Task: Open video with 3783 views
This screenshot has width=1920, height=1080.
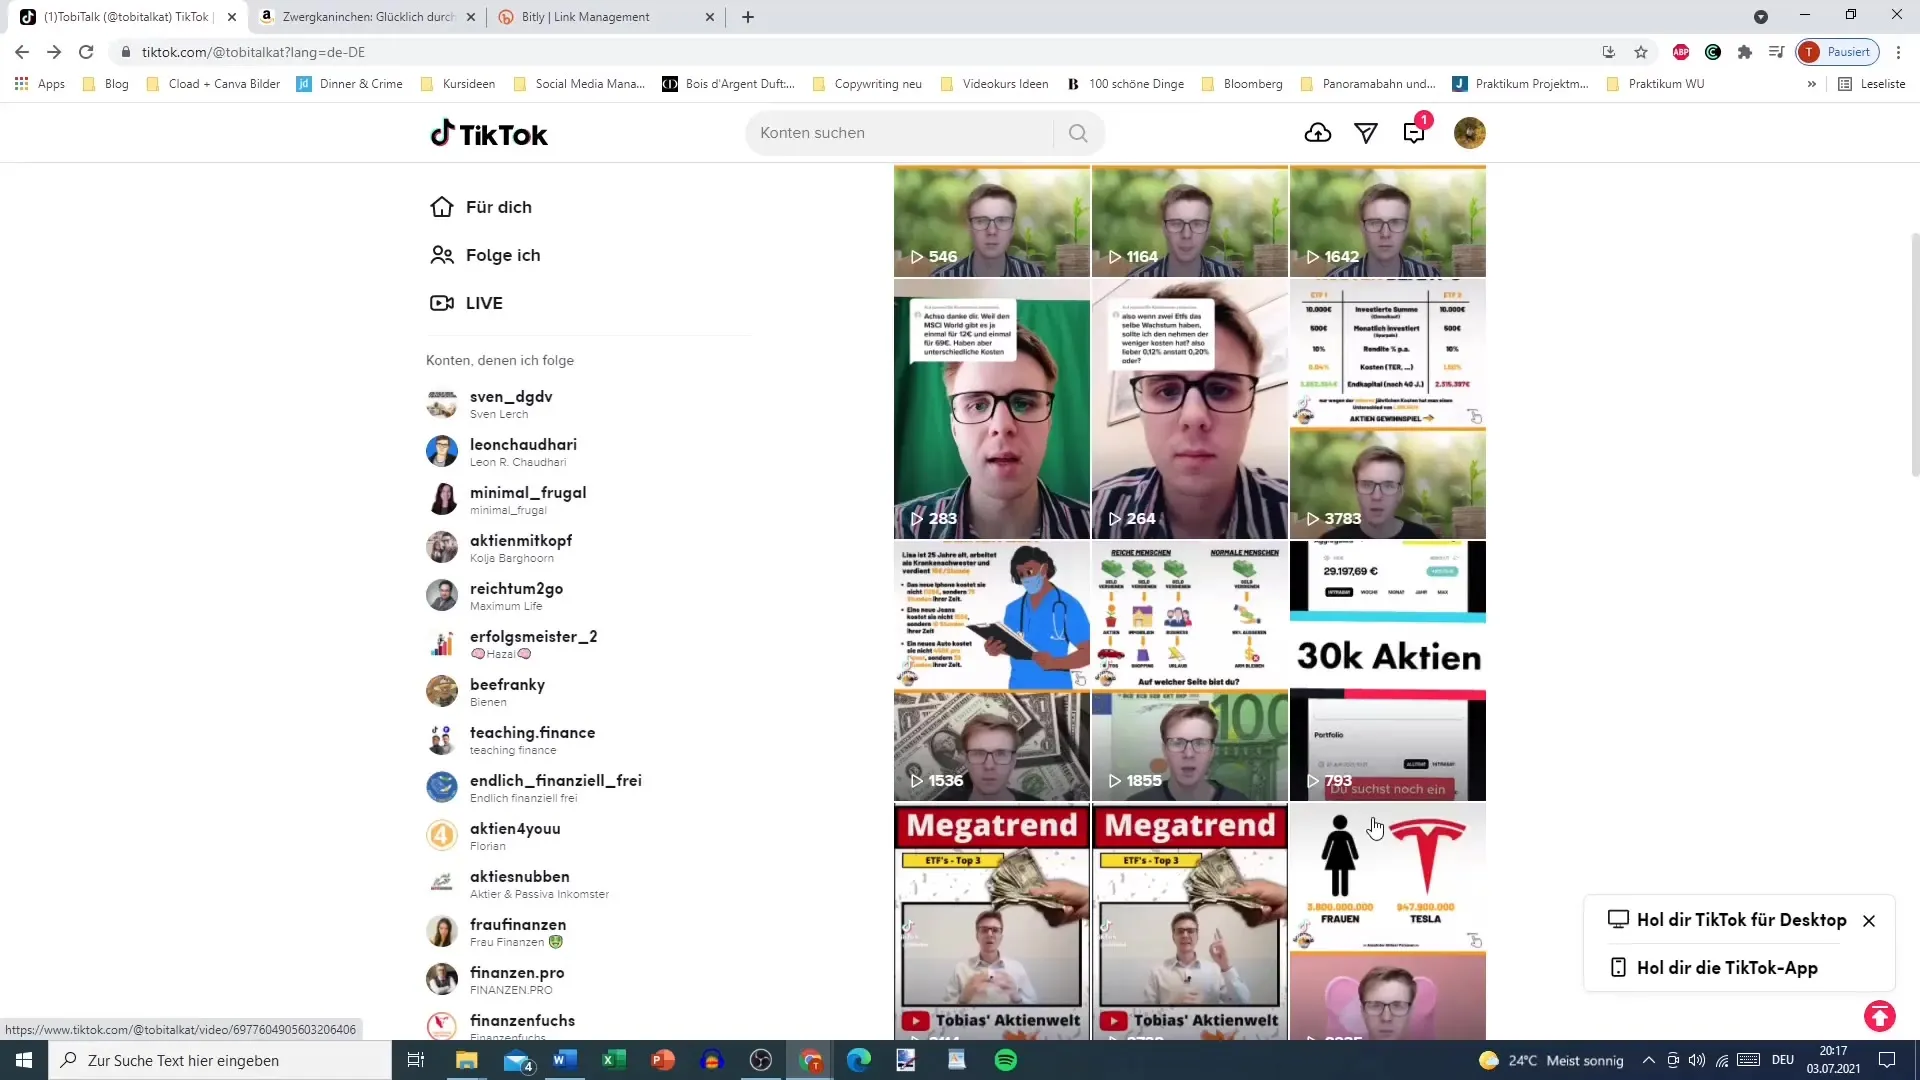Action: 1388,409
